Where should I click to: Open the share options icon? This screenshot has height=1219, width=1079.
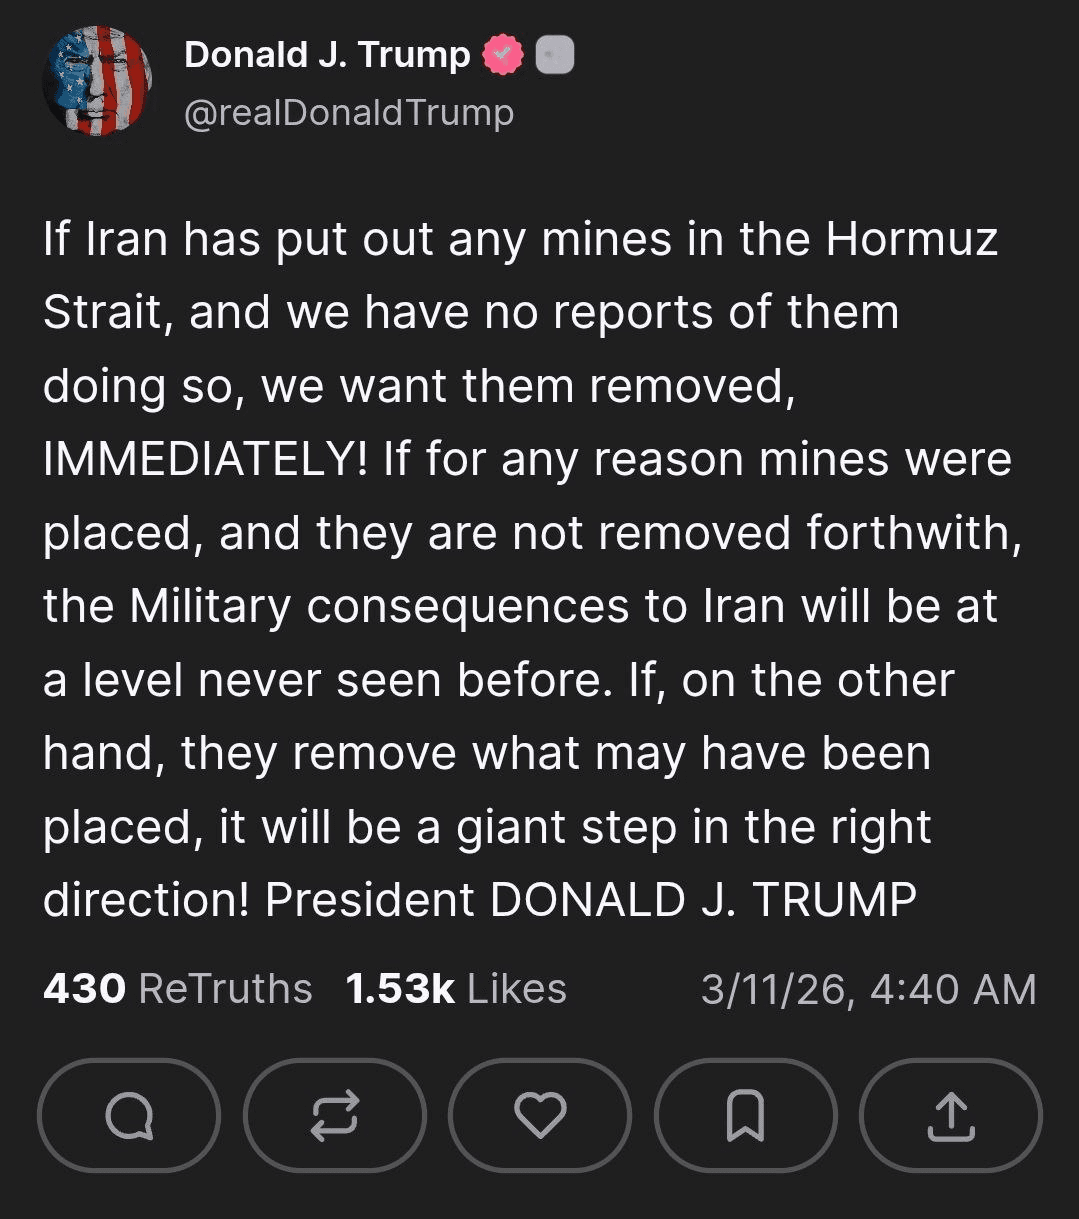[950, 1115]
